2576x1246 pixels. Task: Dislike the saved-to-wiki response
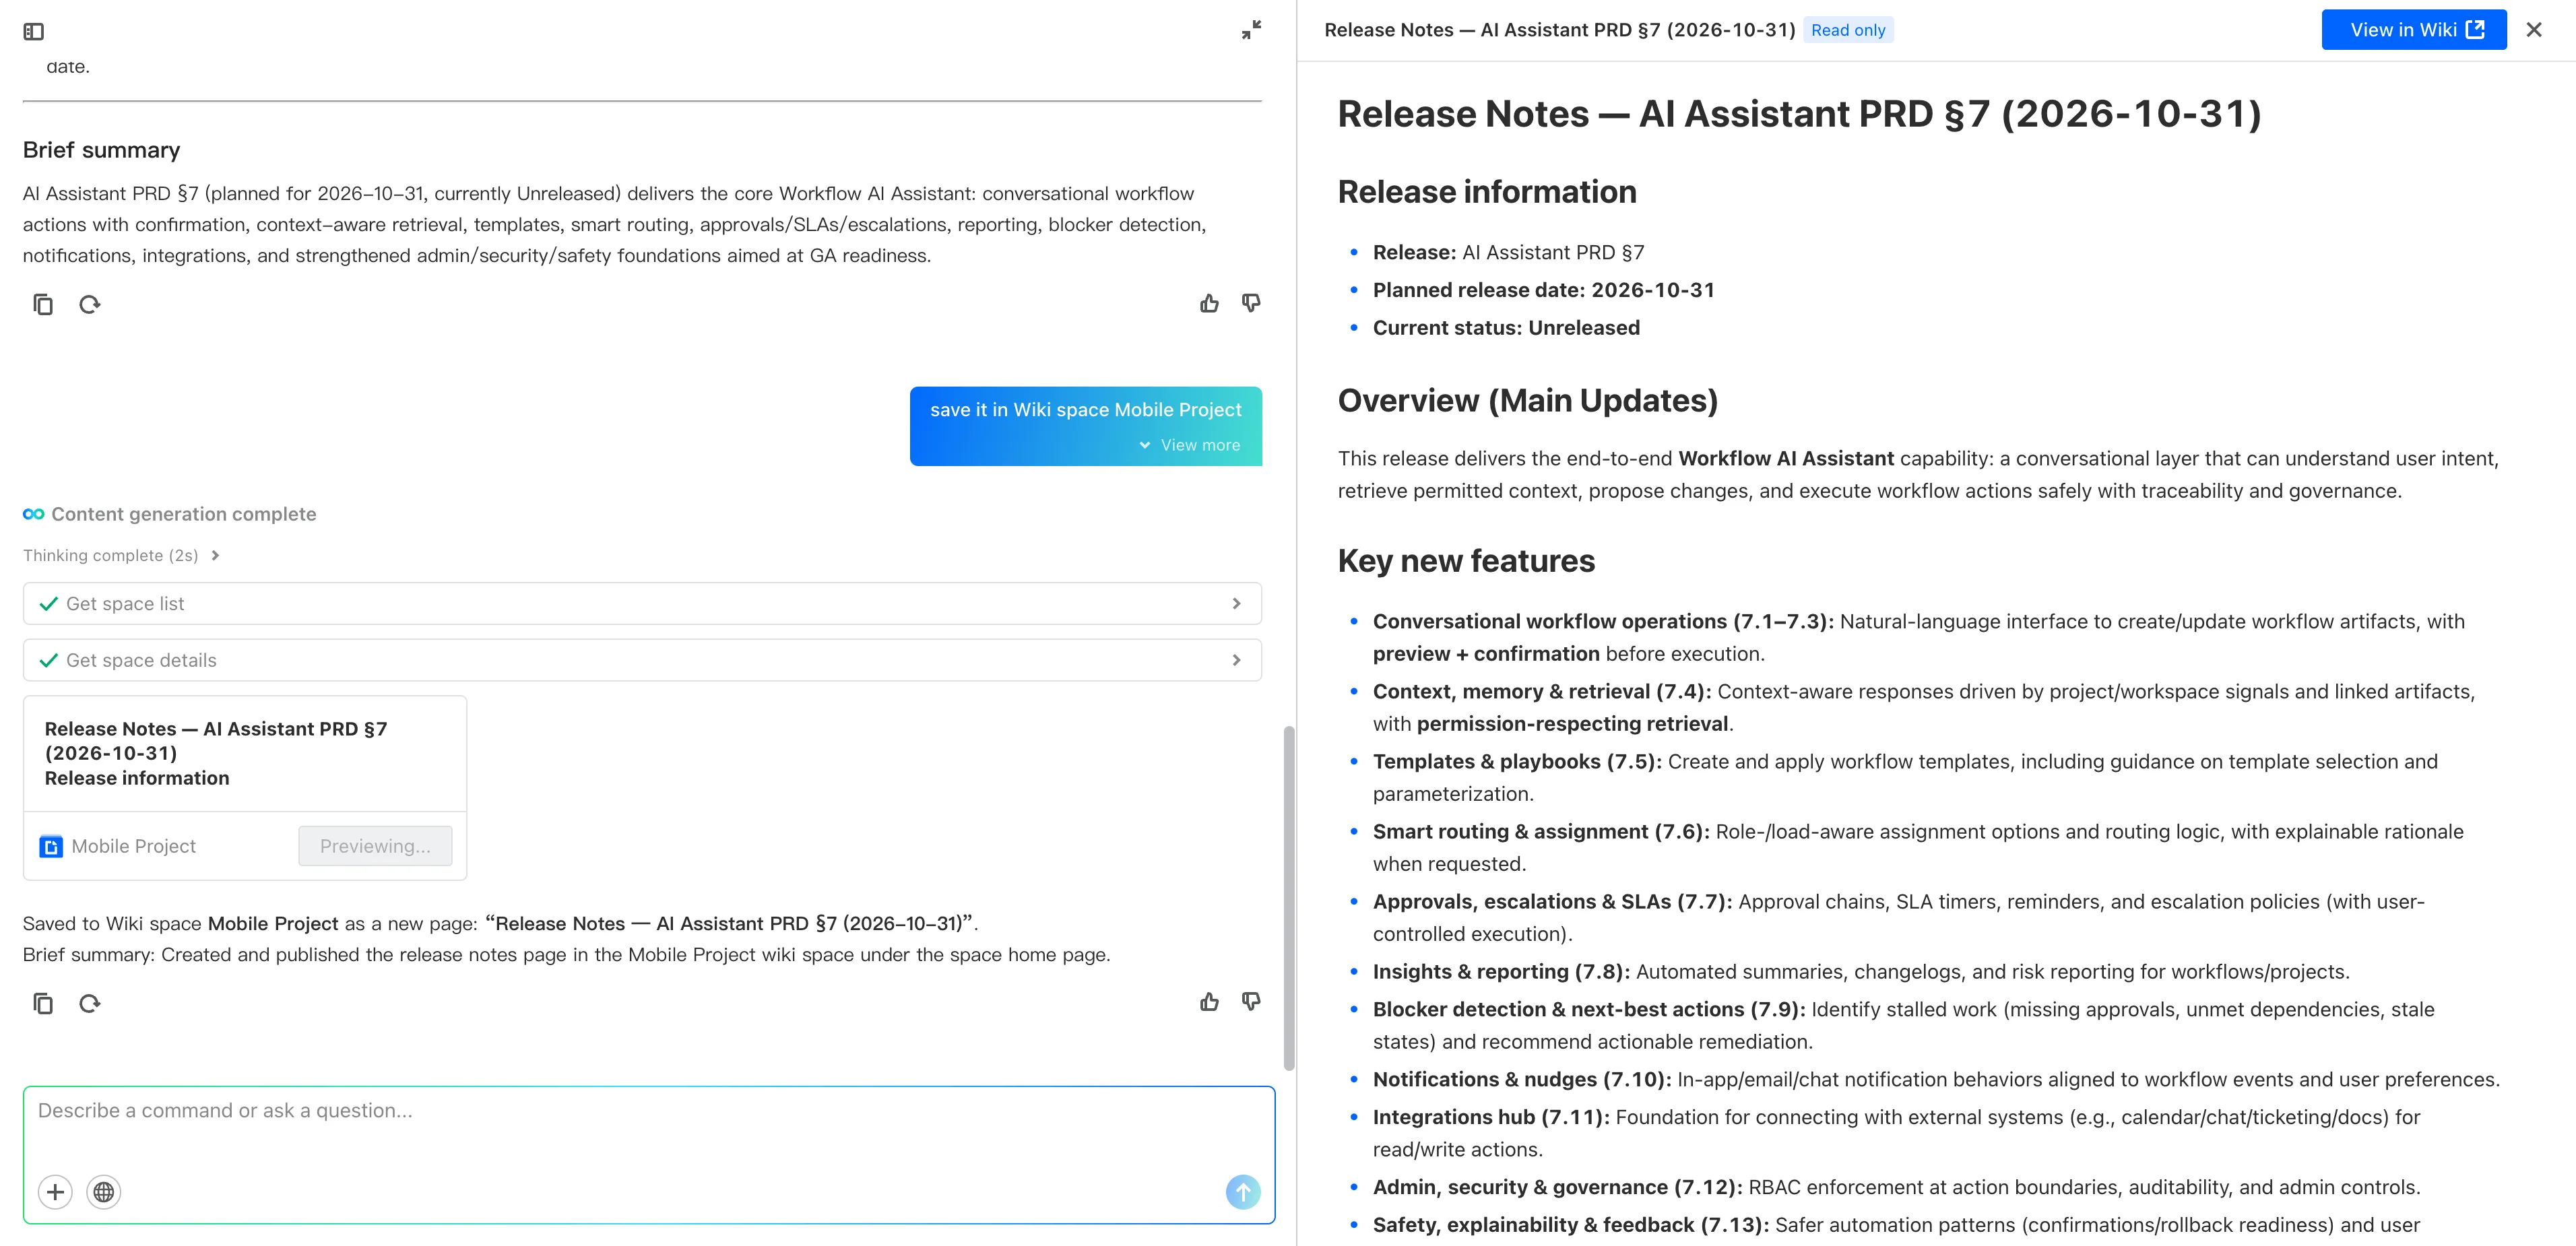[1251, 1002]
